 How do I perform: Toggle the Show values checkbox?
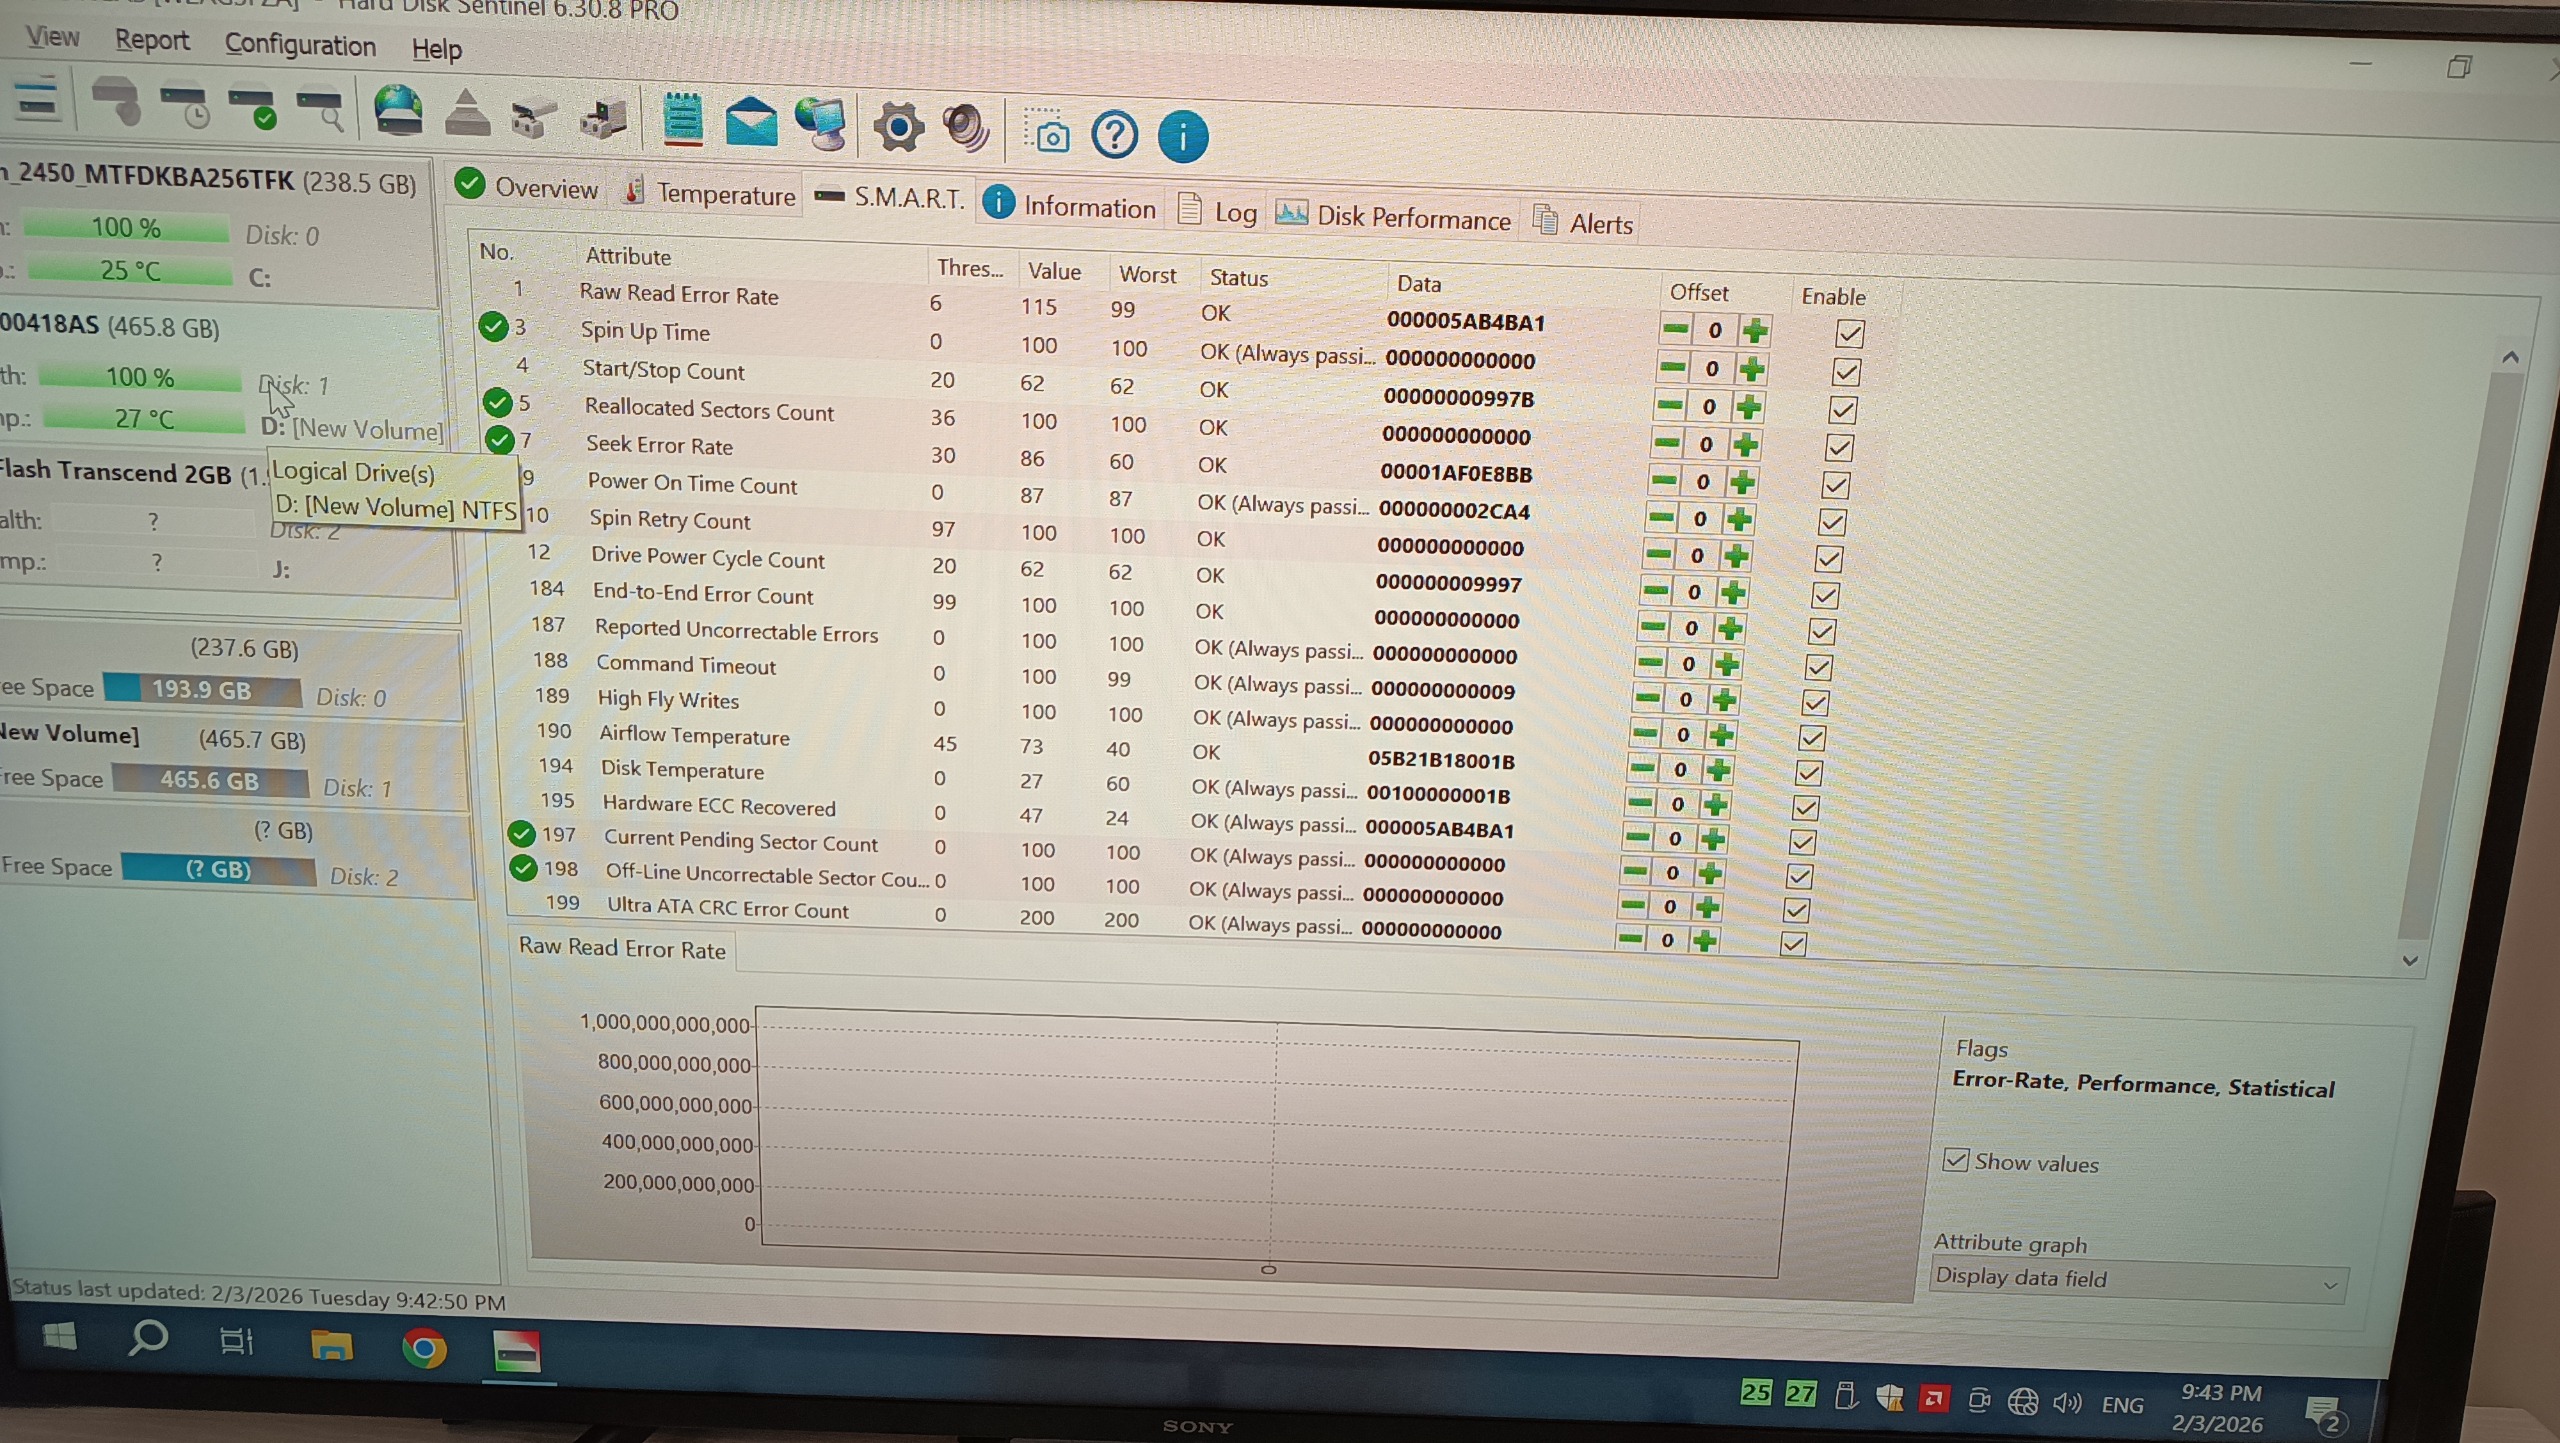1955,1159
